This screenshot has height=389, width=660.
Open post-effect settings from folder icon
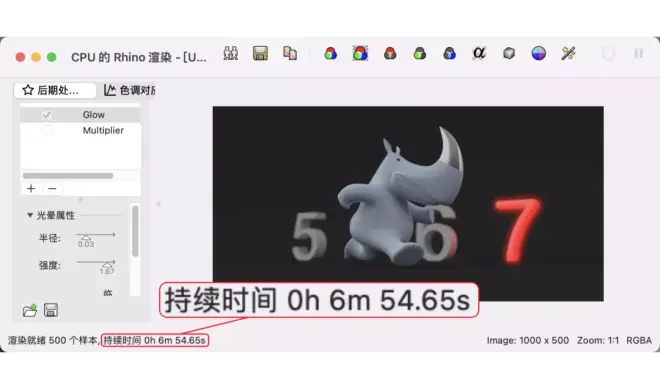coord(30,310)
